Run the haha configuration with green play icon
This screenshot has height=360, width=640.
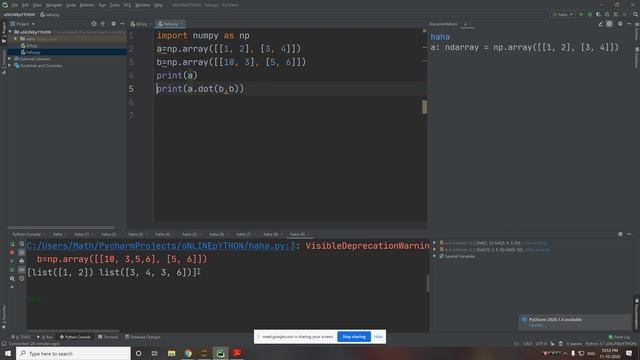[582, 14]
